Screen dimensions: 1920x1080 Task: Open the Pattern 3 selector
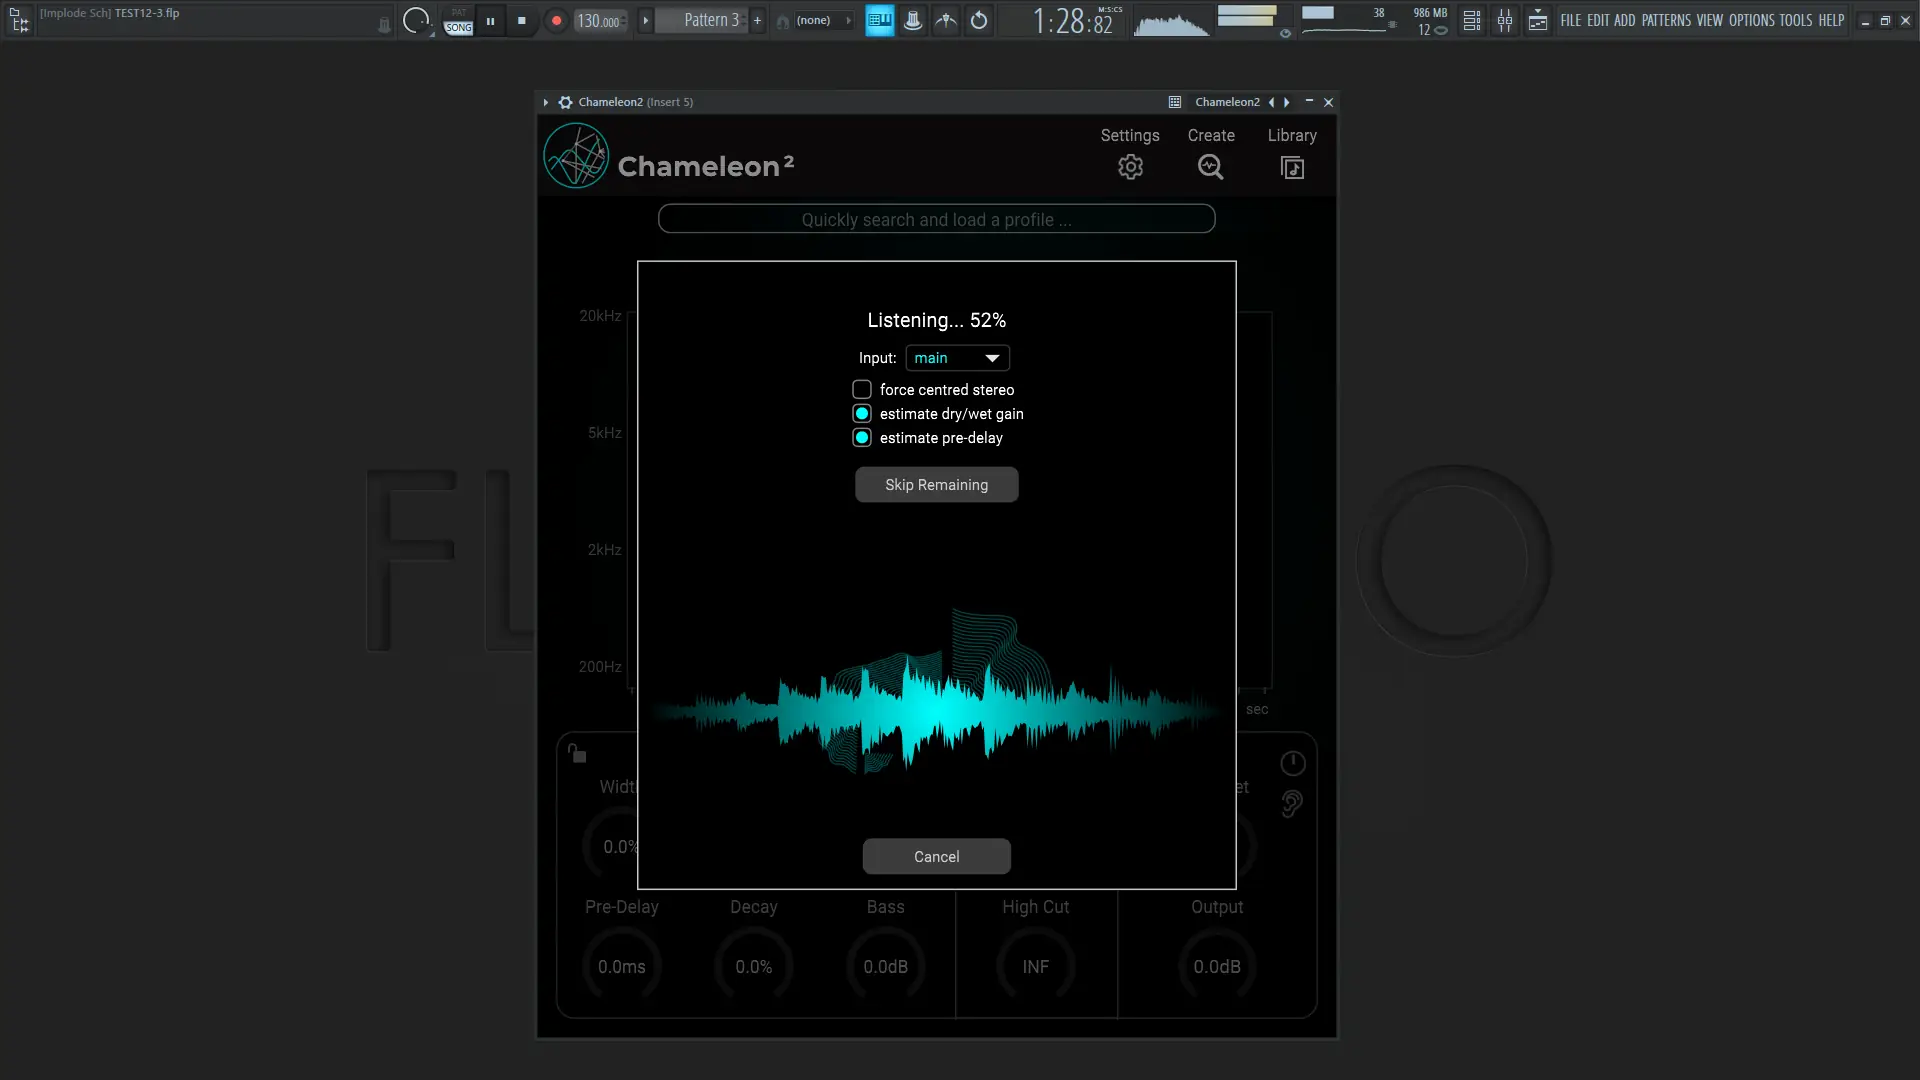pyautogui.click(x=711, y=20)
